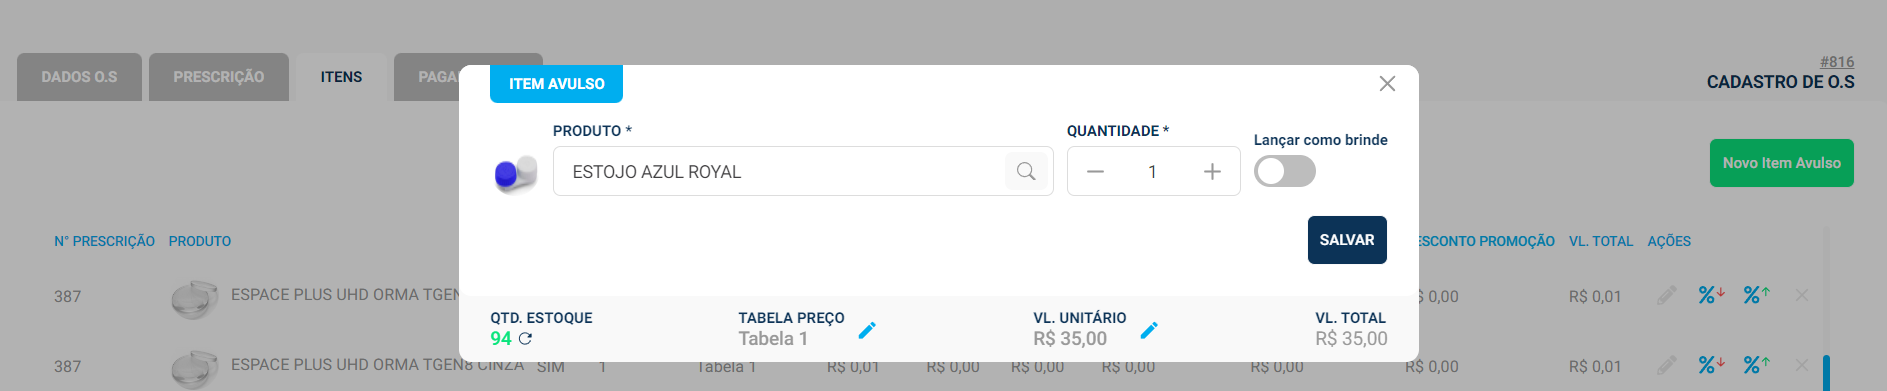Switch to the Dados O.S tab
Screen dimensions: 1887x391
coord(79,77)
